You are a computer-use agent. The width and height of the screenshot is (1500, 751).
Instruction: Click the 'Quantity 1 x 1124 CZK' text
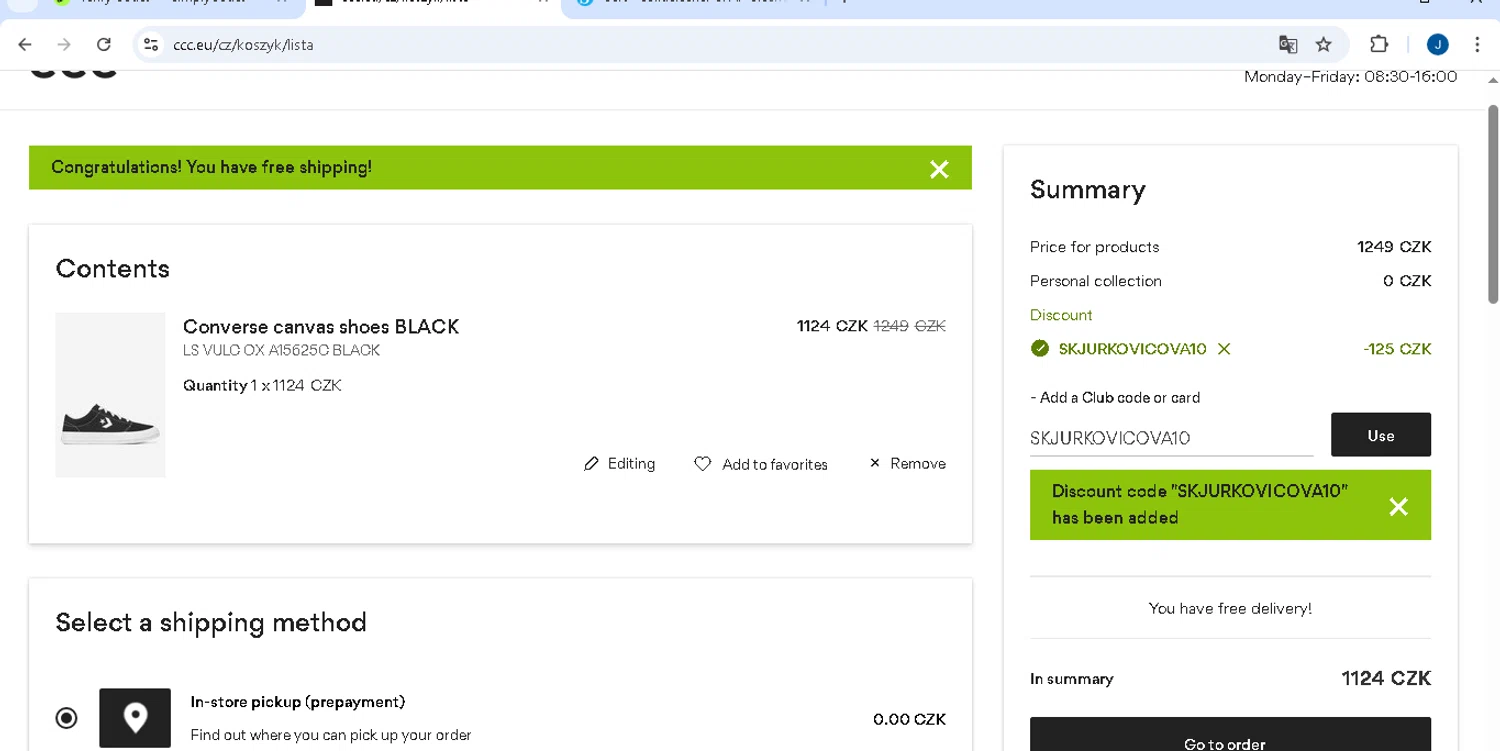(262, 385)
